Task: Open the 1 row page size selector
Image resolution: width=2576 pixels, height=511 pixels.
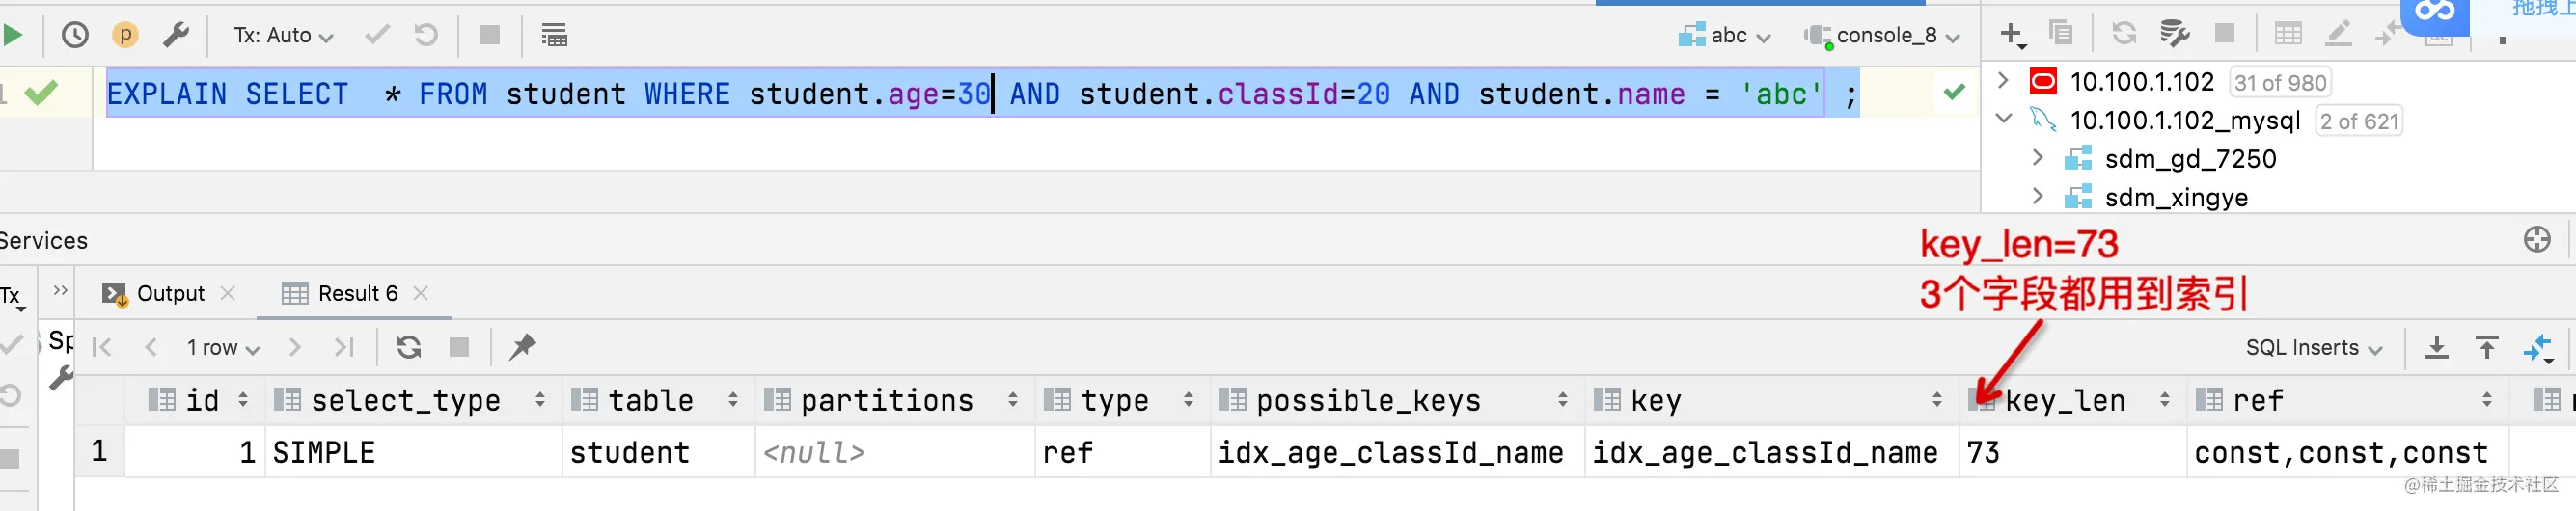Action: click(222, 347)
